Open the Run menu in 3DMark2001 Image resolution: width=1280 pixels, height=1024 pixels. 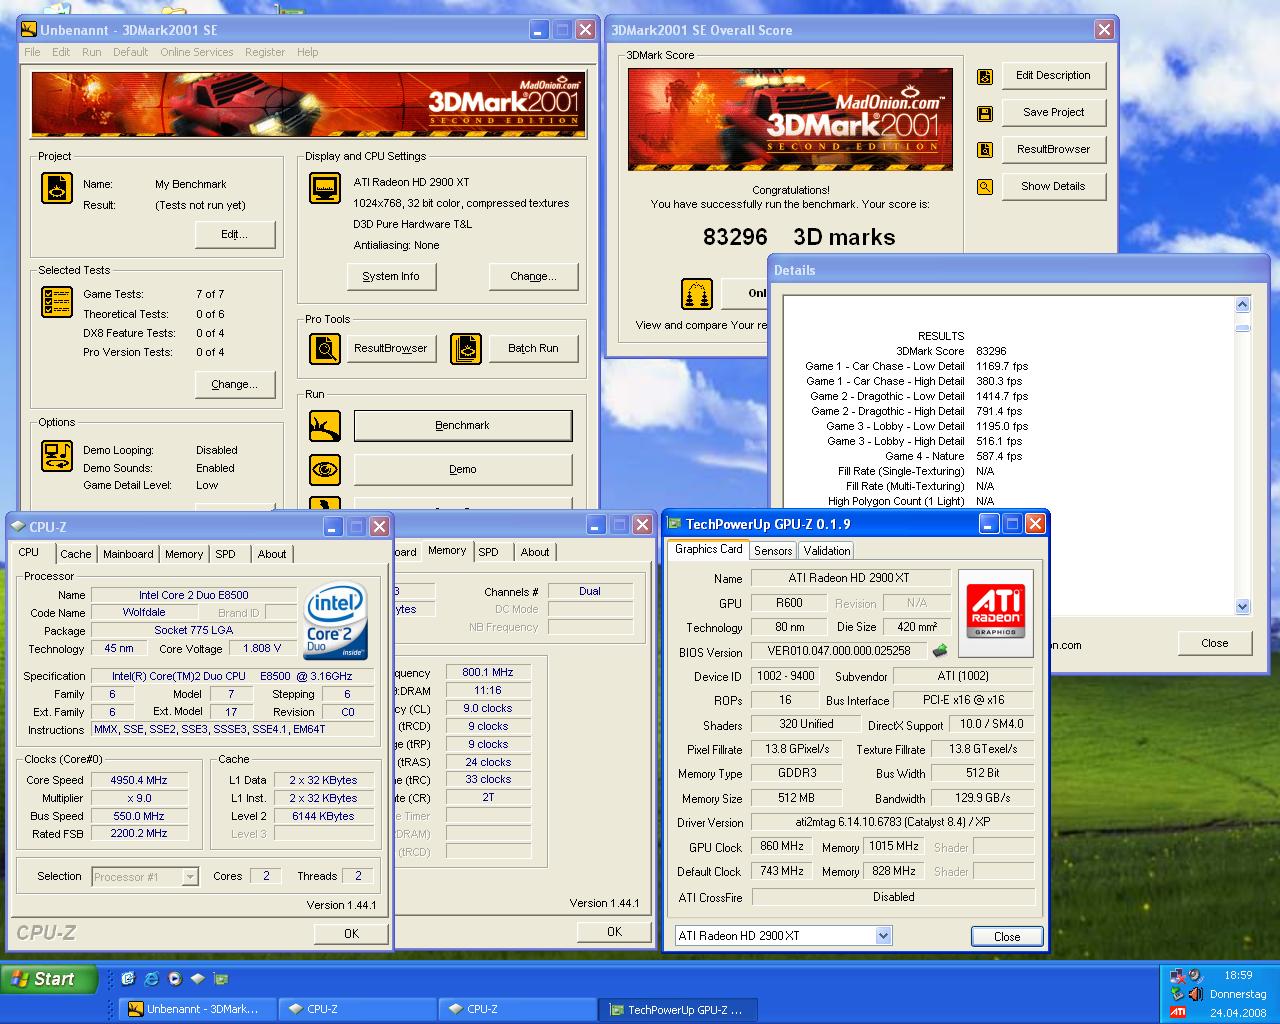point(91,52)
